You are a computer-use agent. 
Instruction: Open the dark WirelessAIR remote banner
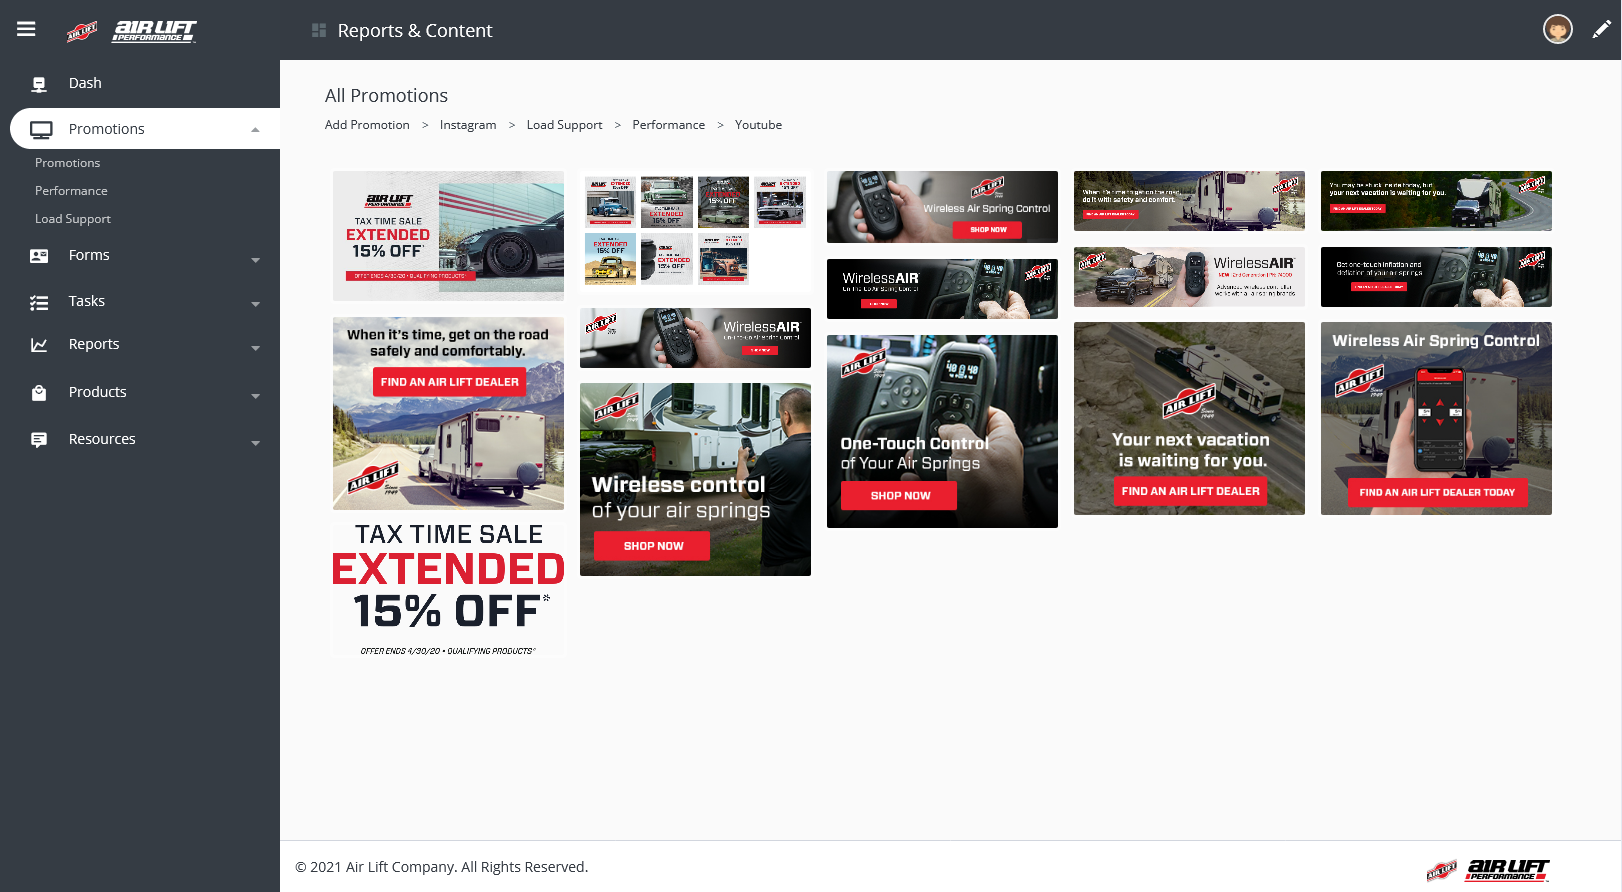942,289
